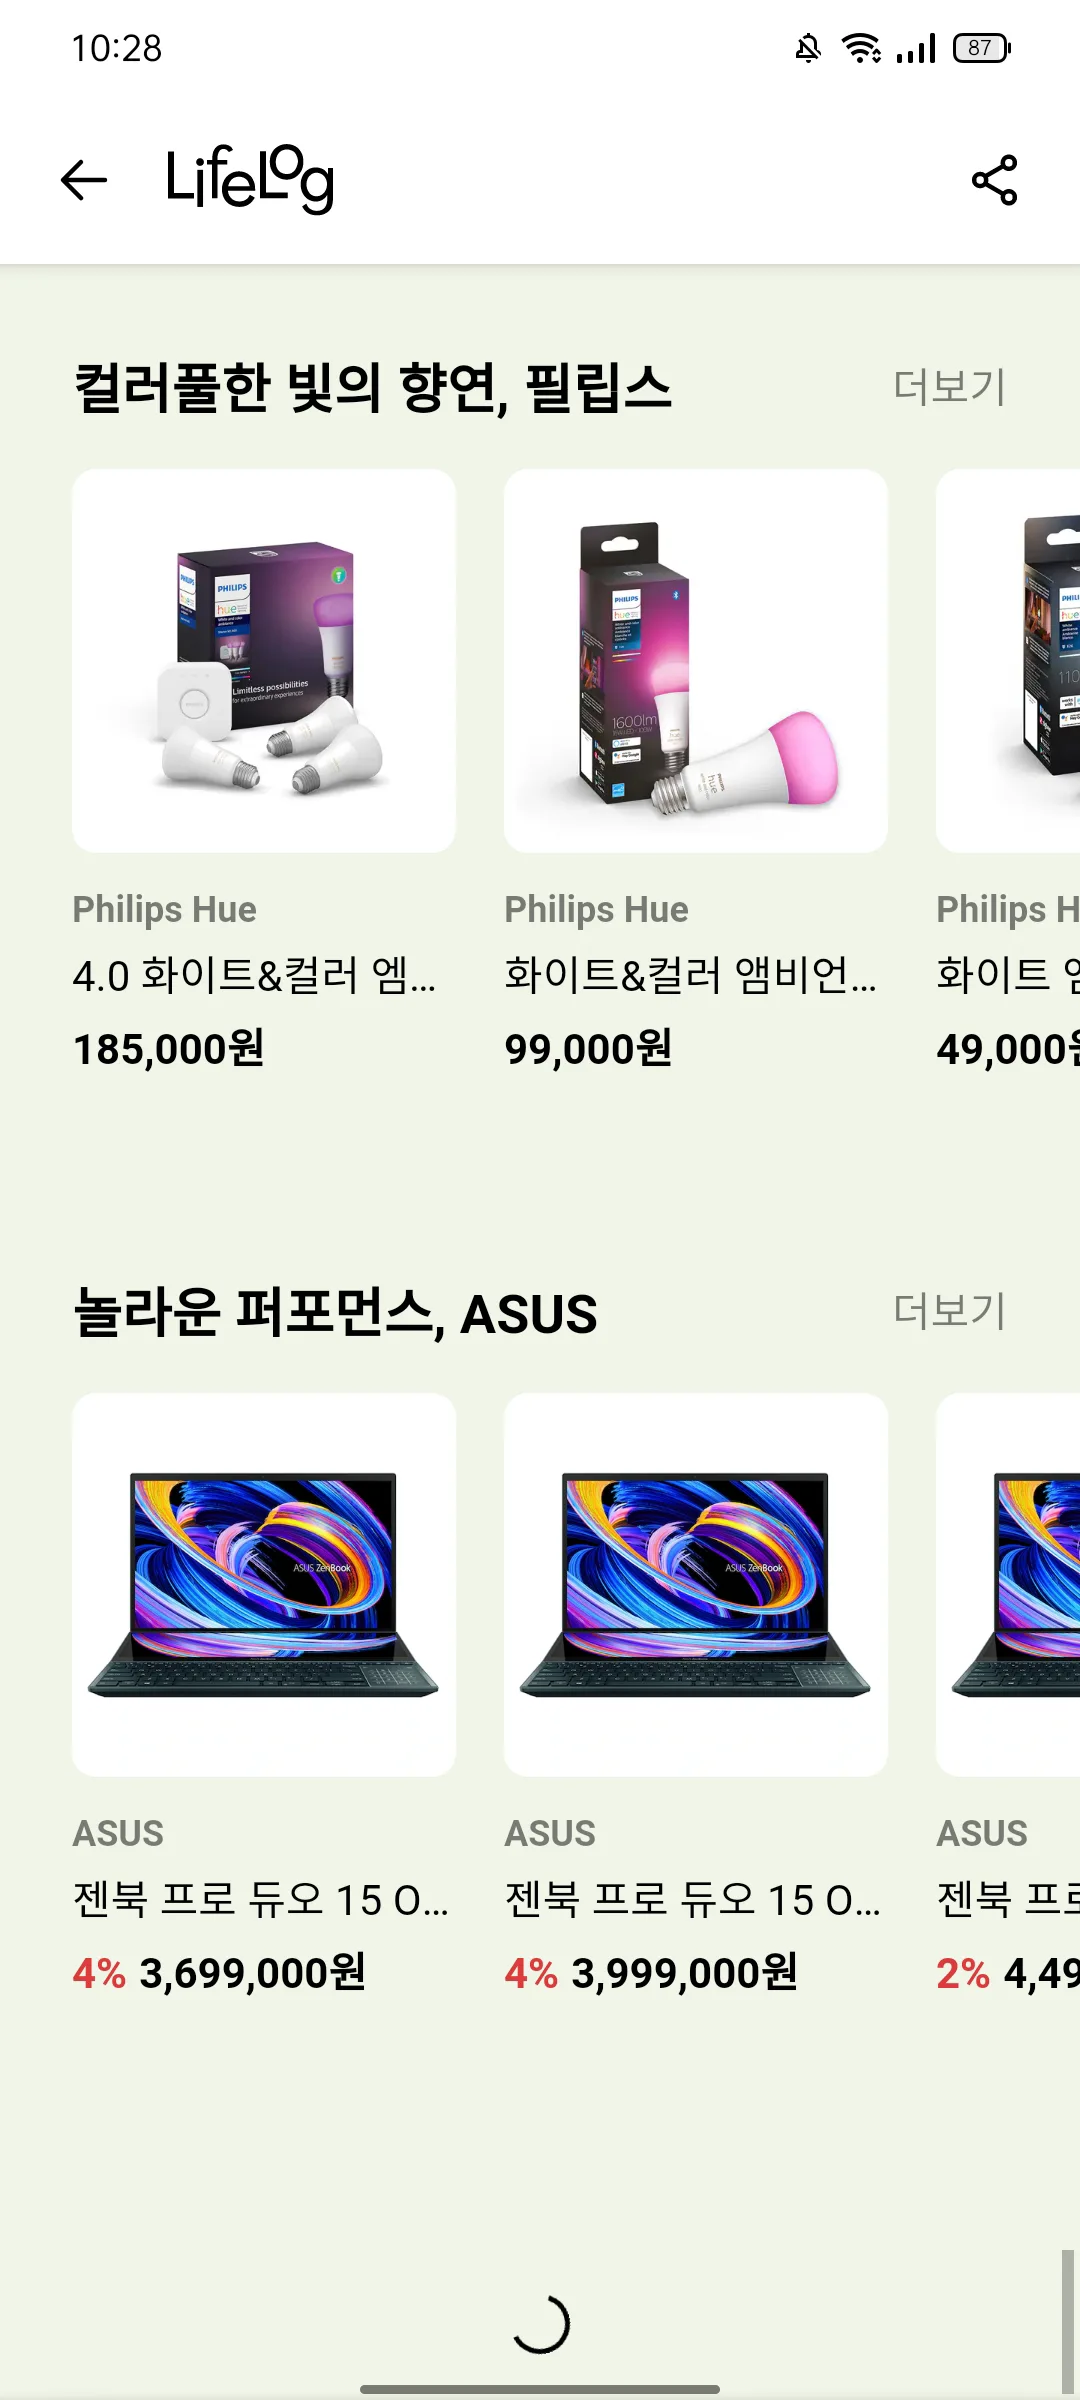Open partially visible third Philips product
The height and width of the screenshot is (2400, 1080).
click(1008, 661)
